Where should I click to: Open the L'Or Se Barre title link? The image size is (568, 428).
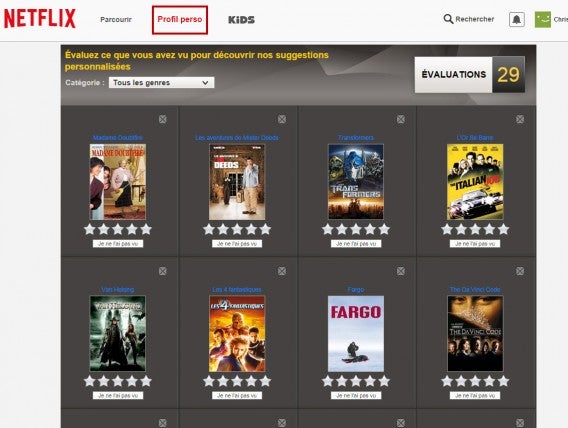pos(475,138)
